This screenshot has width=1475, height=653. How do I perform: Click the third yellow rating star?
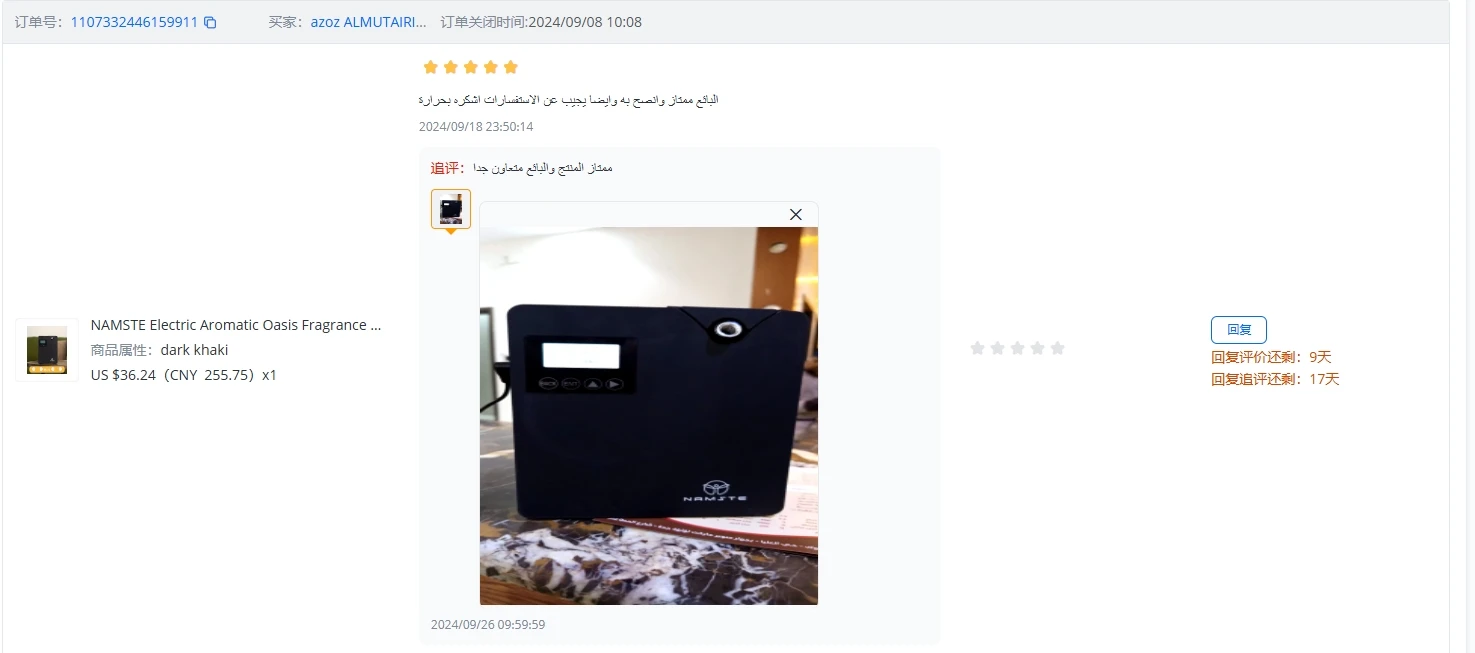[x=471, y=67]
